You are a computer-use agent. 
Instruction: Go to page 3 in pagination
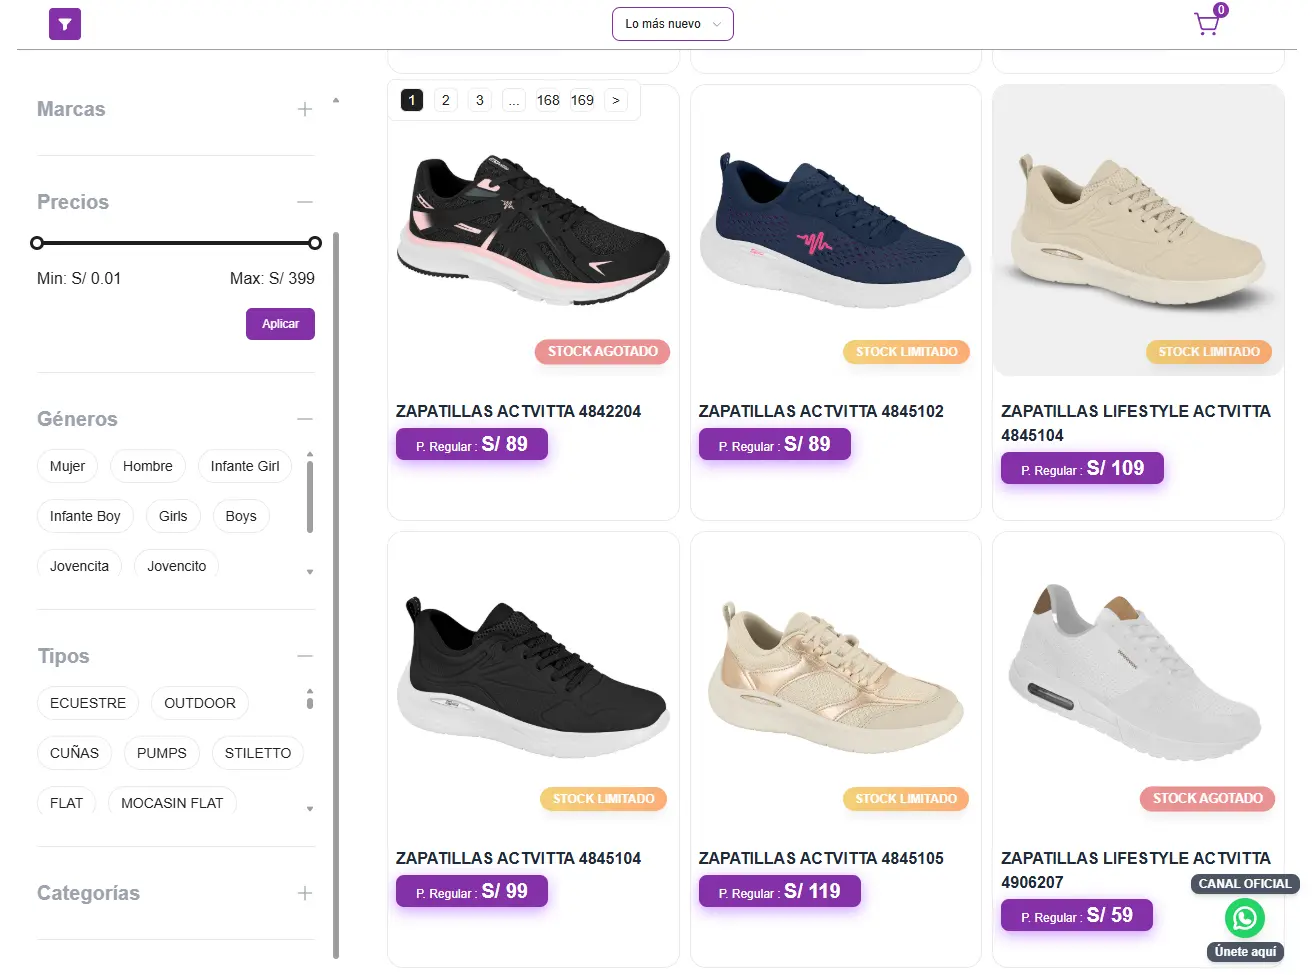click(x=479, y=100)
